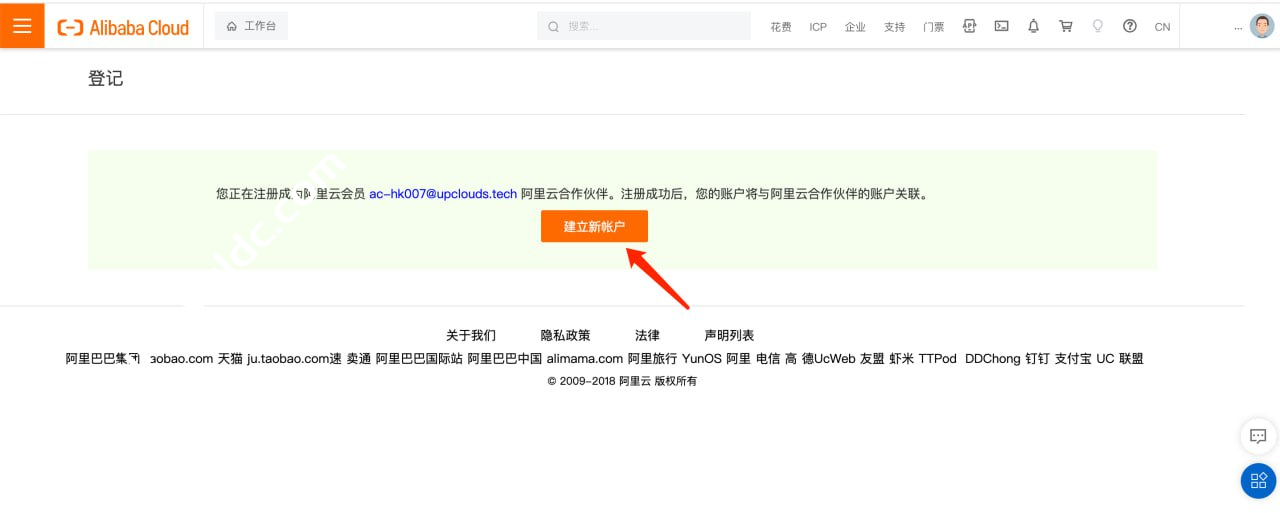1280x513 pixels.
Task: Open the hamburger navigation menu
Action: [x=22, y=26]
